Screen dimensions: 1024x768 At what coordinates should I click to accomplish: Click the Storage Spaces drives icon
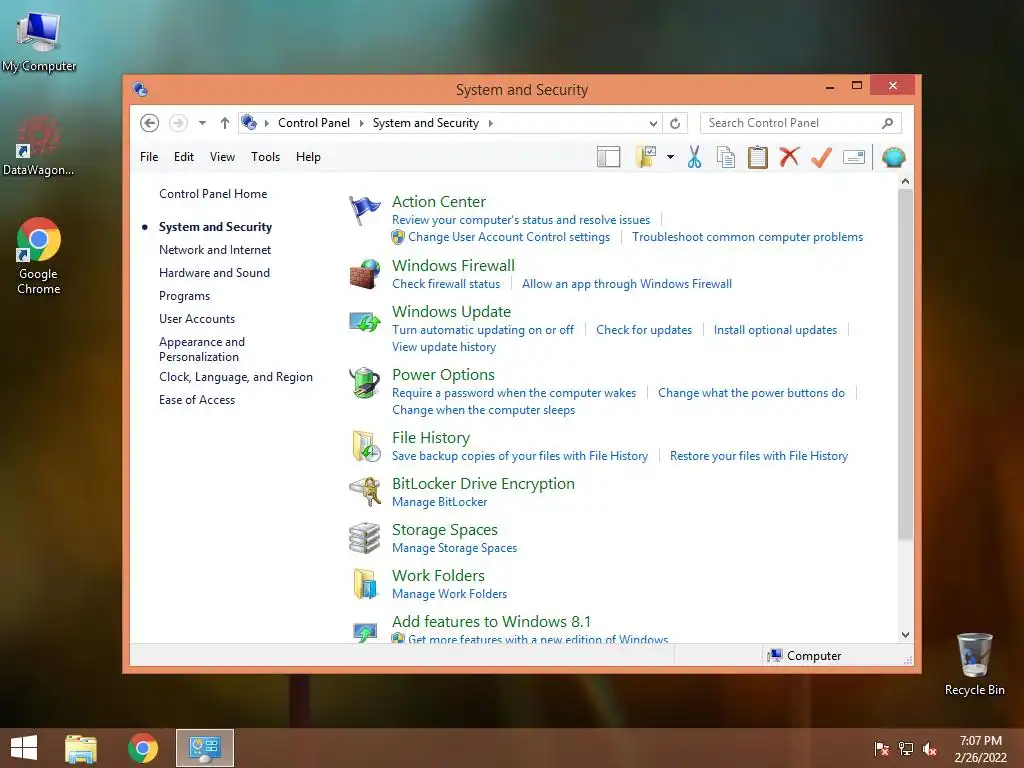tap(364, 537)
